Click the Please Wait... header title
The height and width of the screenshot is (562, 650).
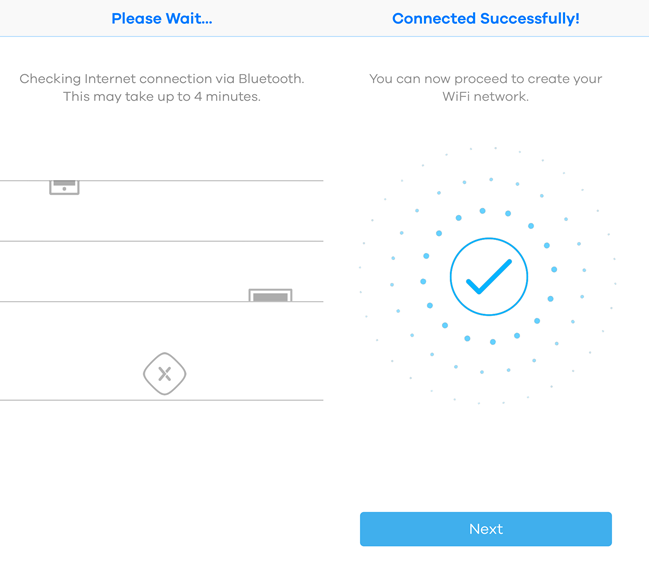pos(162,19)
